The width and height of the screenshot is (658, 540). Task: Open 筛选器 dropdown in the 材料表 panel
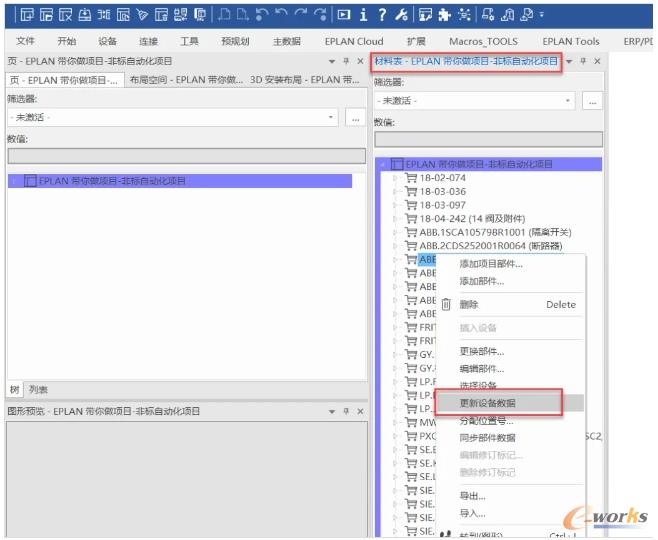click(568, 101)
